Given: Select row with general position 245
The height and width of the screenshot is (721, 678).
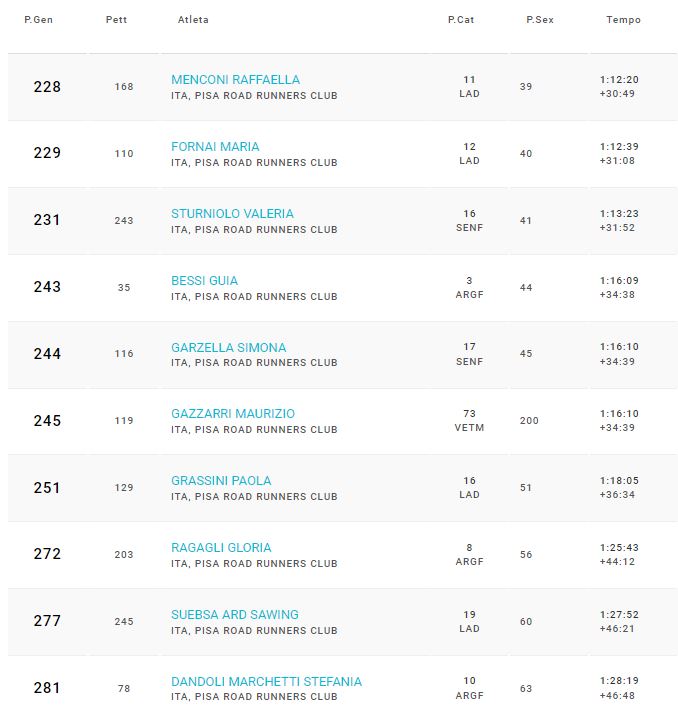Looking at the screenshot, I should tap(343, 421).
